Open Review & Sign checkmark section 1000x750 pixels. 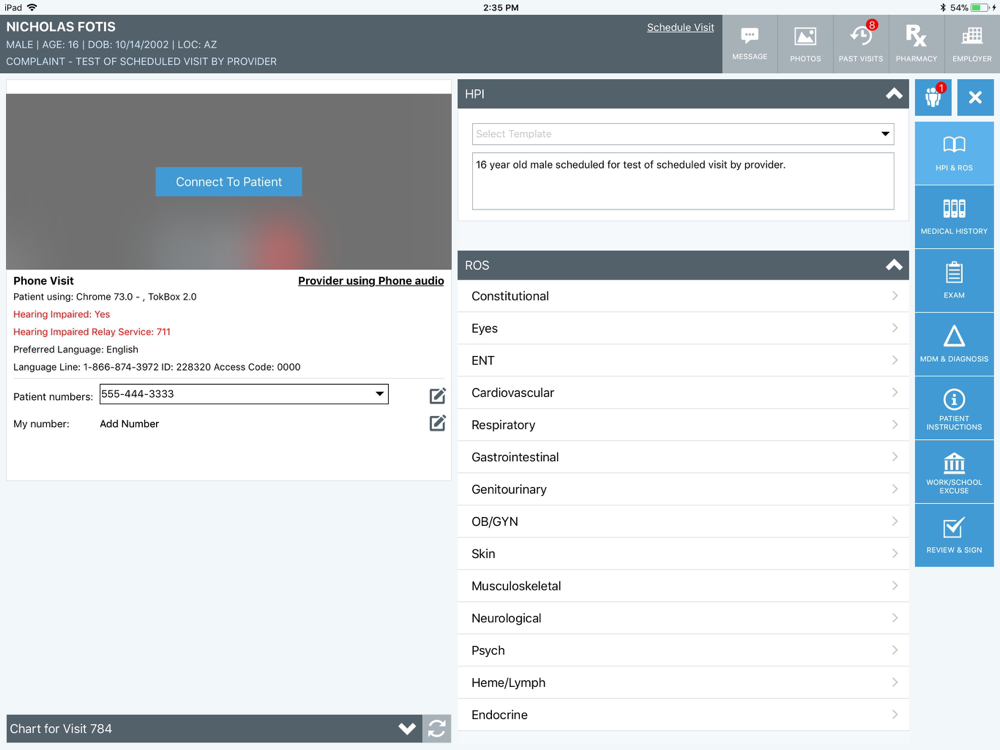coord(954,536)
